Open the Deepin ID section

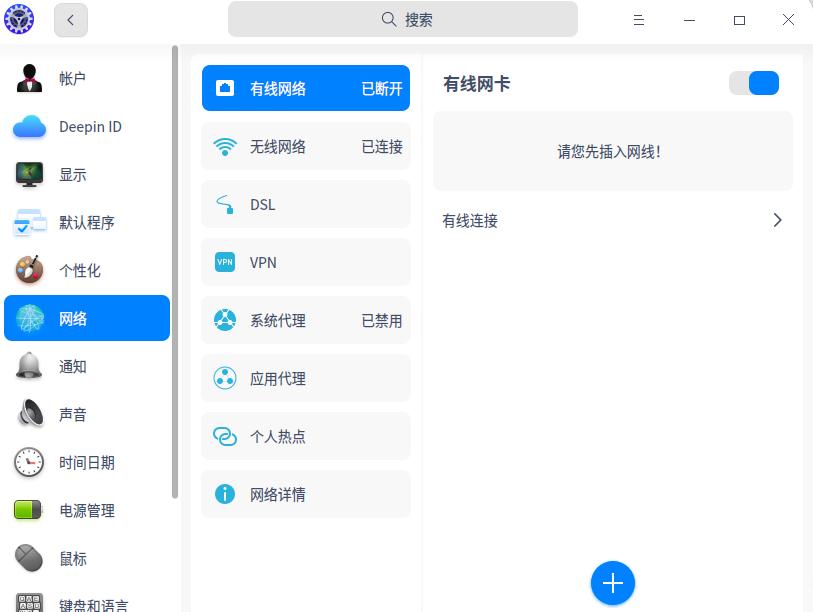point(90,127)
